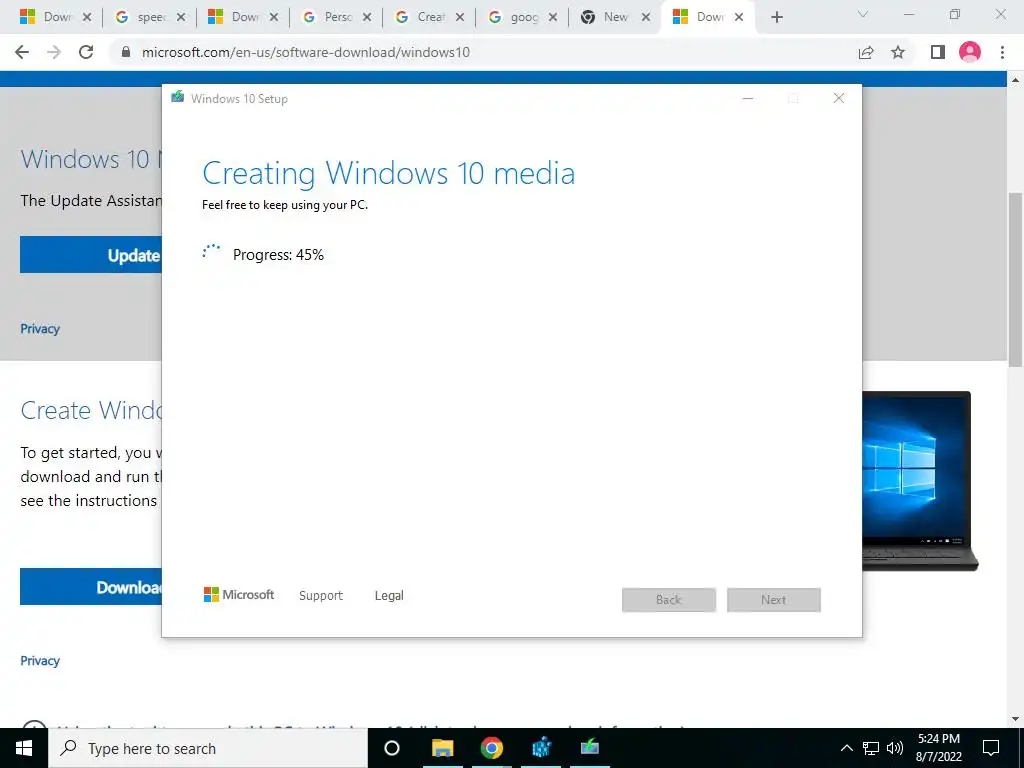Click taskbar search box
1024x768 pixels.
click(x=208, y=748)
